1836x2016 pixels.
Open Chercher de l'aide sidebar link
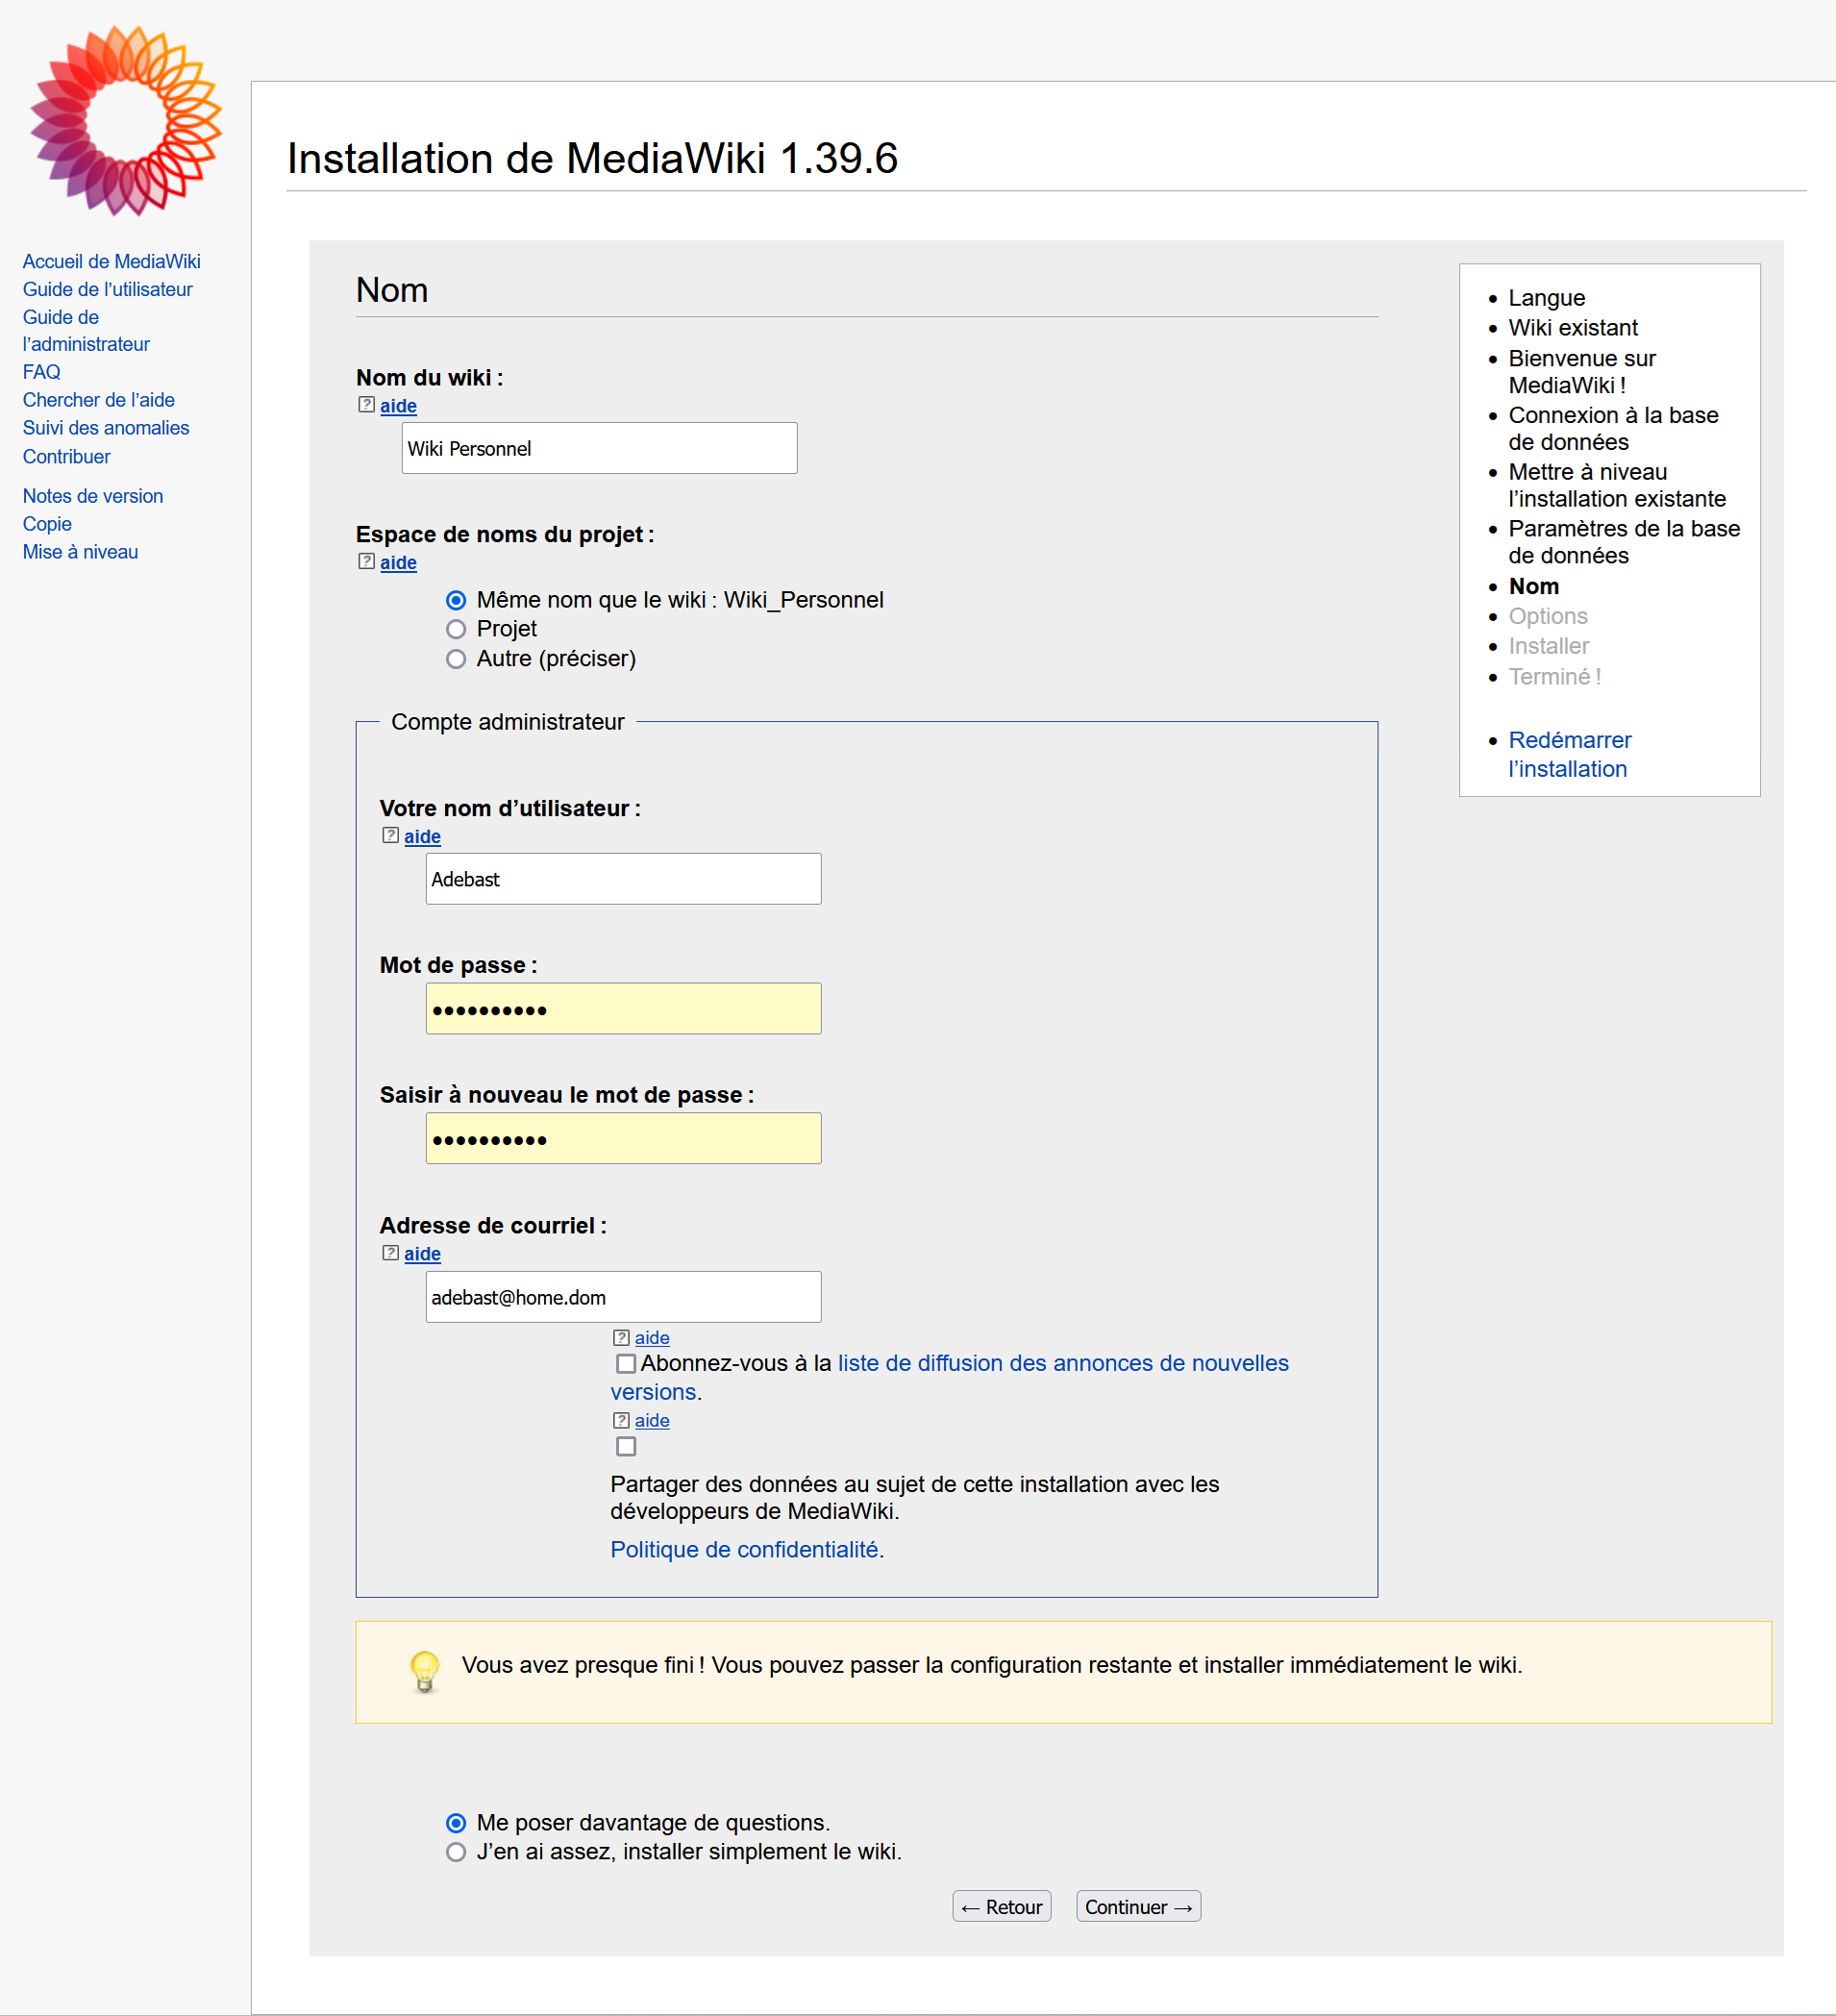click(x=99, y=400)
